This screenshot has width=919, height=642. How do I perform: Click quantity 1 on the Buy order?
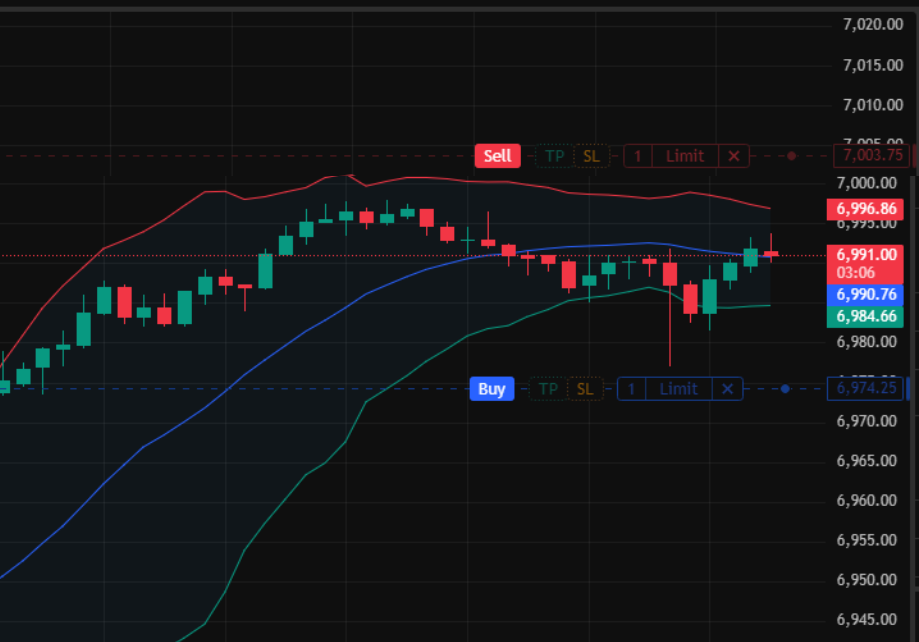coord(631,389)
